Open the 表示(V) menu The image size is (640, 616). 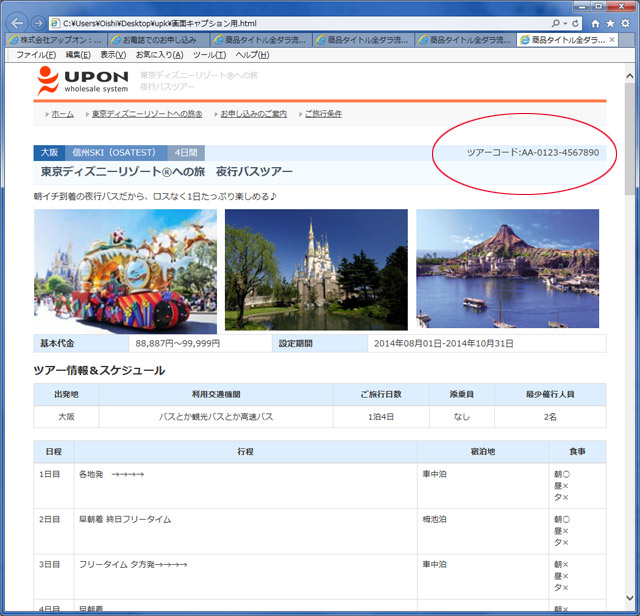click(x=113, y=55)
